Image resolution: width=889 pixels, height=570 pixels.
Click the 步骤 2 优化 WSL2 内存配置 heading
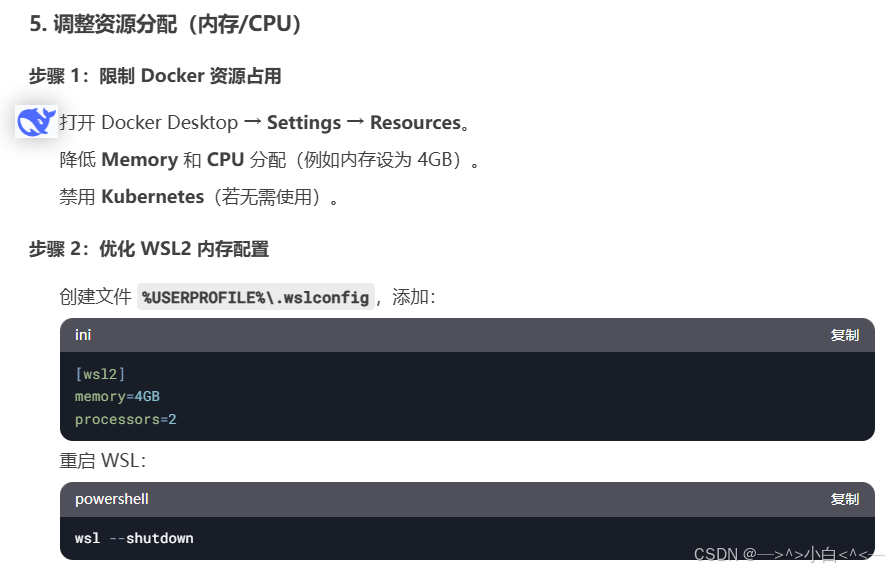click(149, 248)
